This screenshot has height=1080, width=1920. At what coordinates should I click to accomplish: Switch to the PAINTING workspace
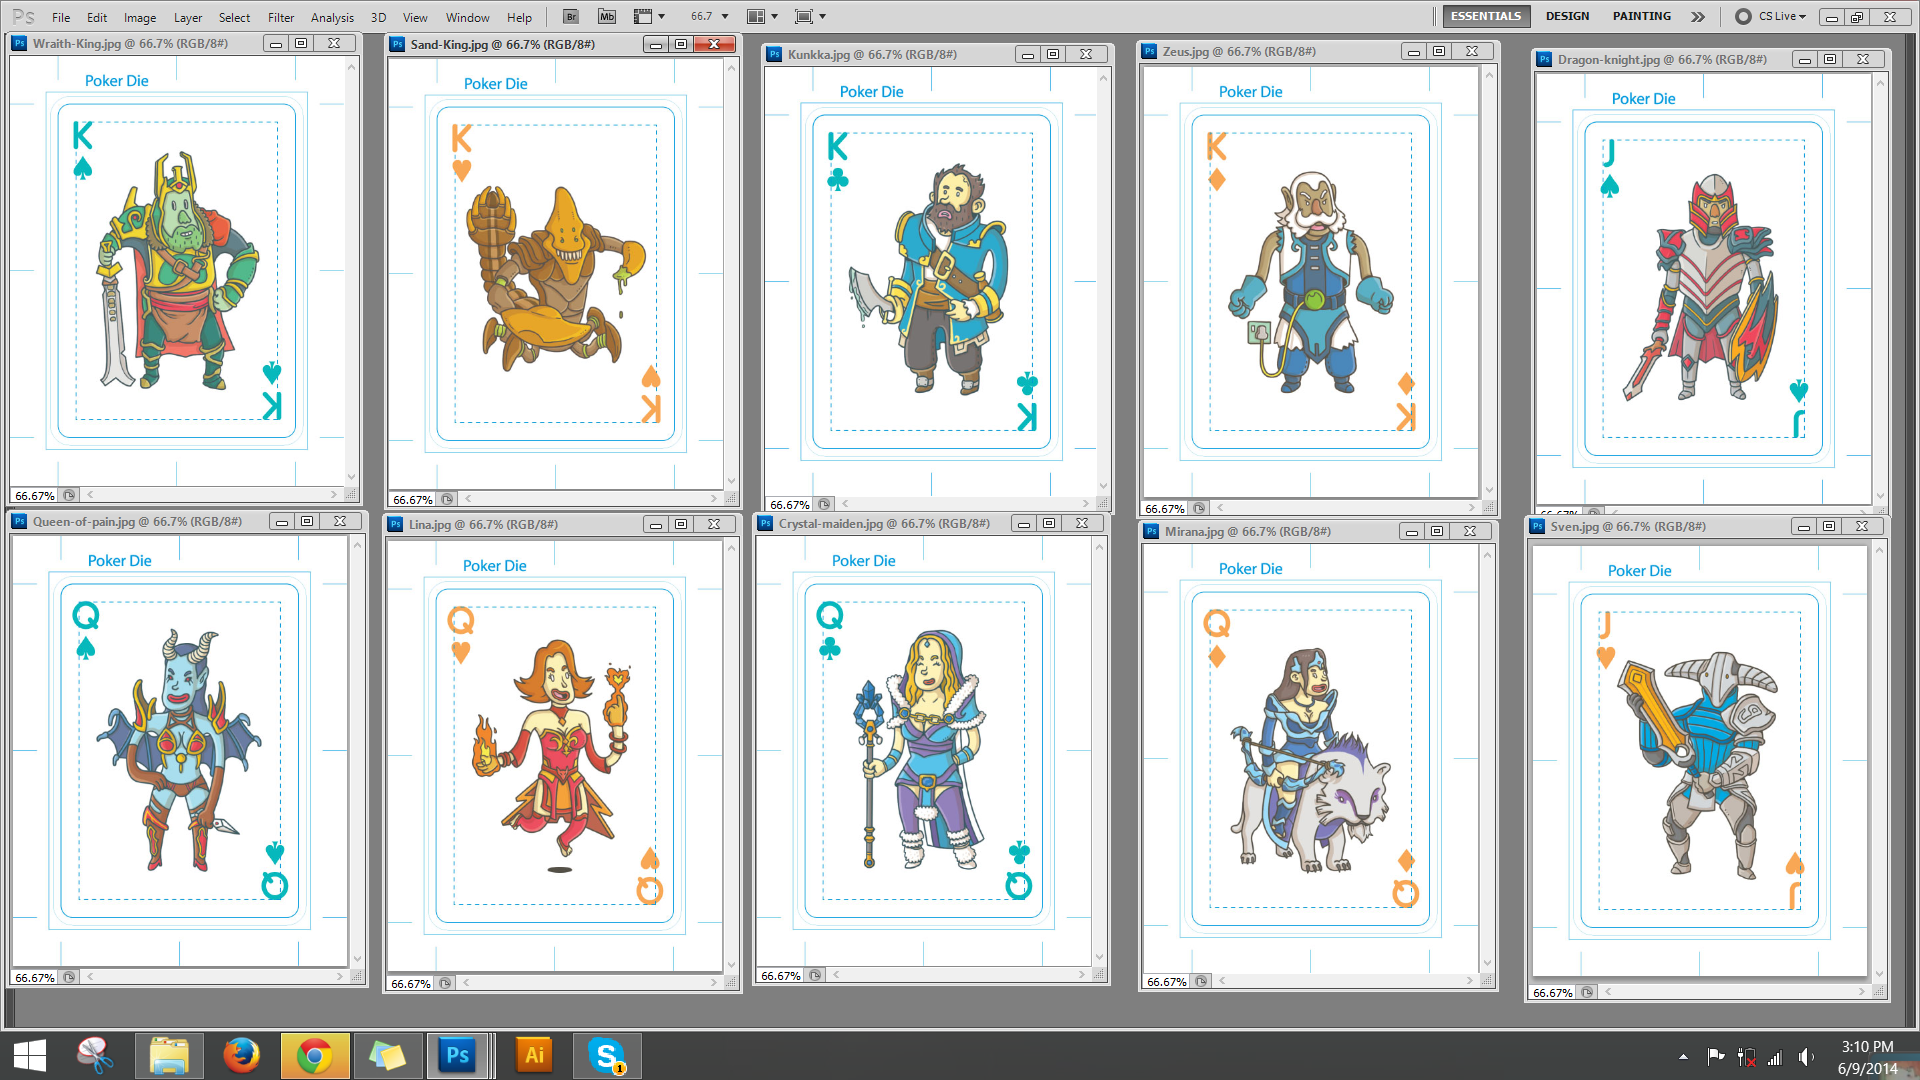[1641, 16]
